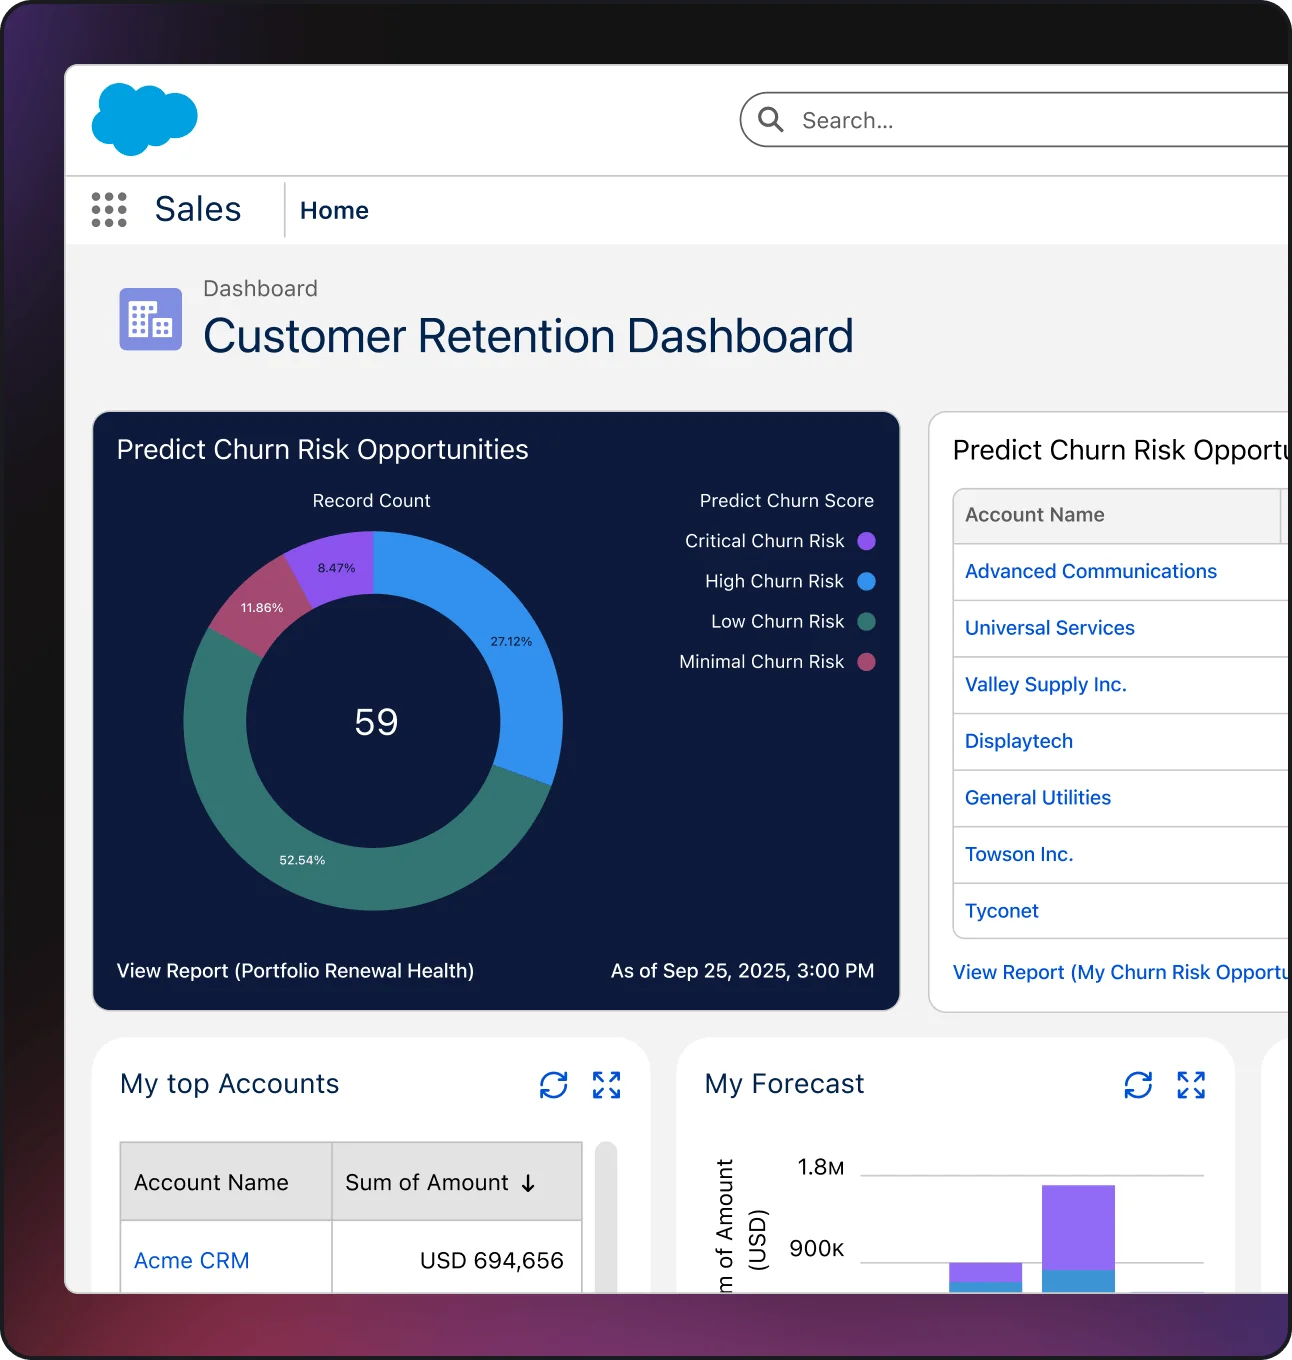Refresh the My top Accounts card

[553, 1085]
